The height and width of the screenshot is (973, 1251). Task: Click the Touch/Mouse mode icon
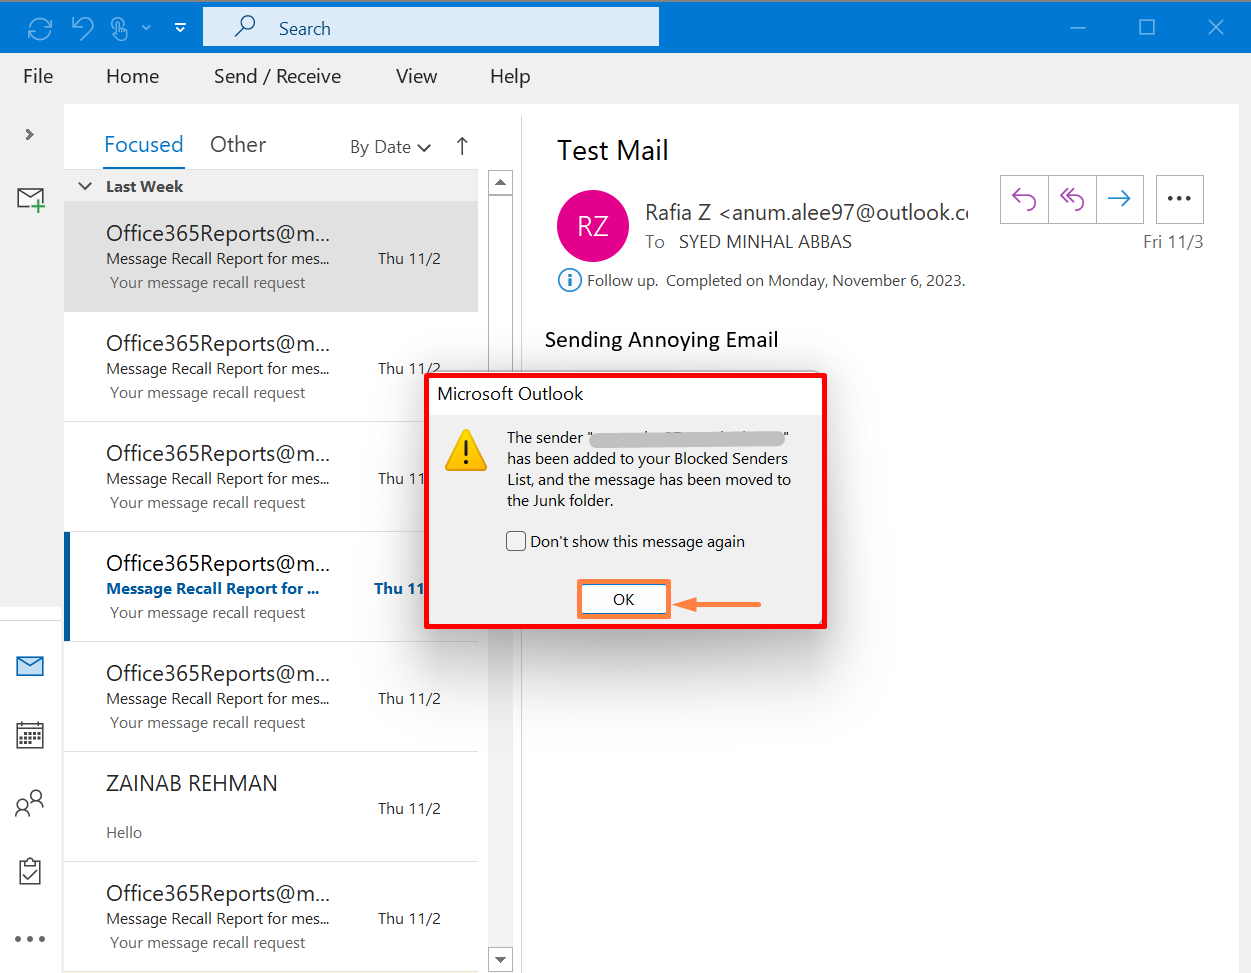[120, 28]
